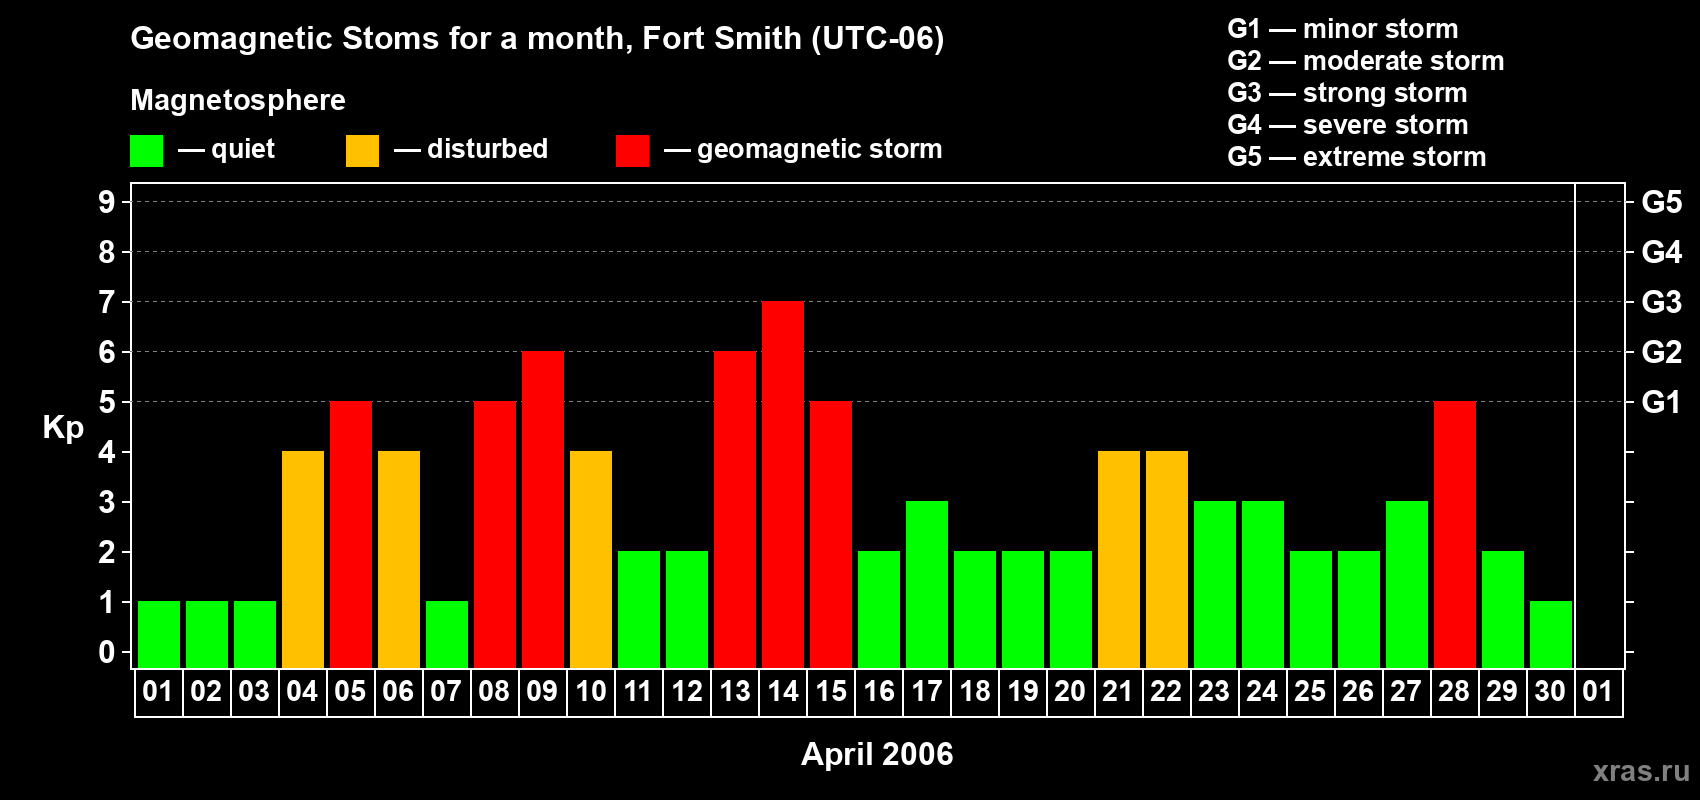Image resolution: width=1700 pixels, height=800 pixels.
Task: Click the orange disturbed legend swatch
Action: pyautogui.click(x=362, y=151)
